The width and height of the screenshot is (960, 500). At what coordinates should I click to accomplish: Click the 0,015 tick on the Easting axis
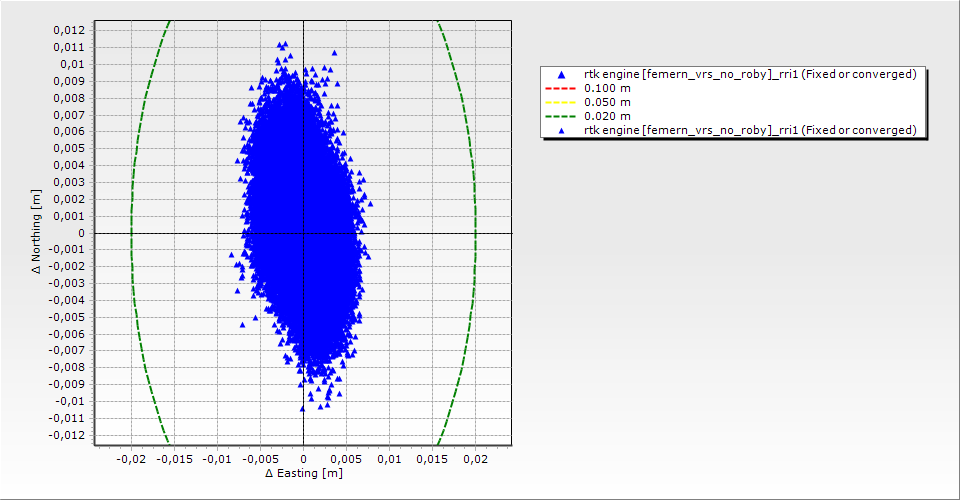(x=432, y=458)
